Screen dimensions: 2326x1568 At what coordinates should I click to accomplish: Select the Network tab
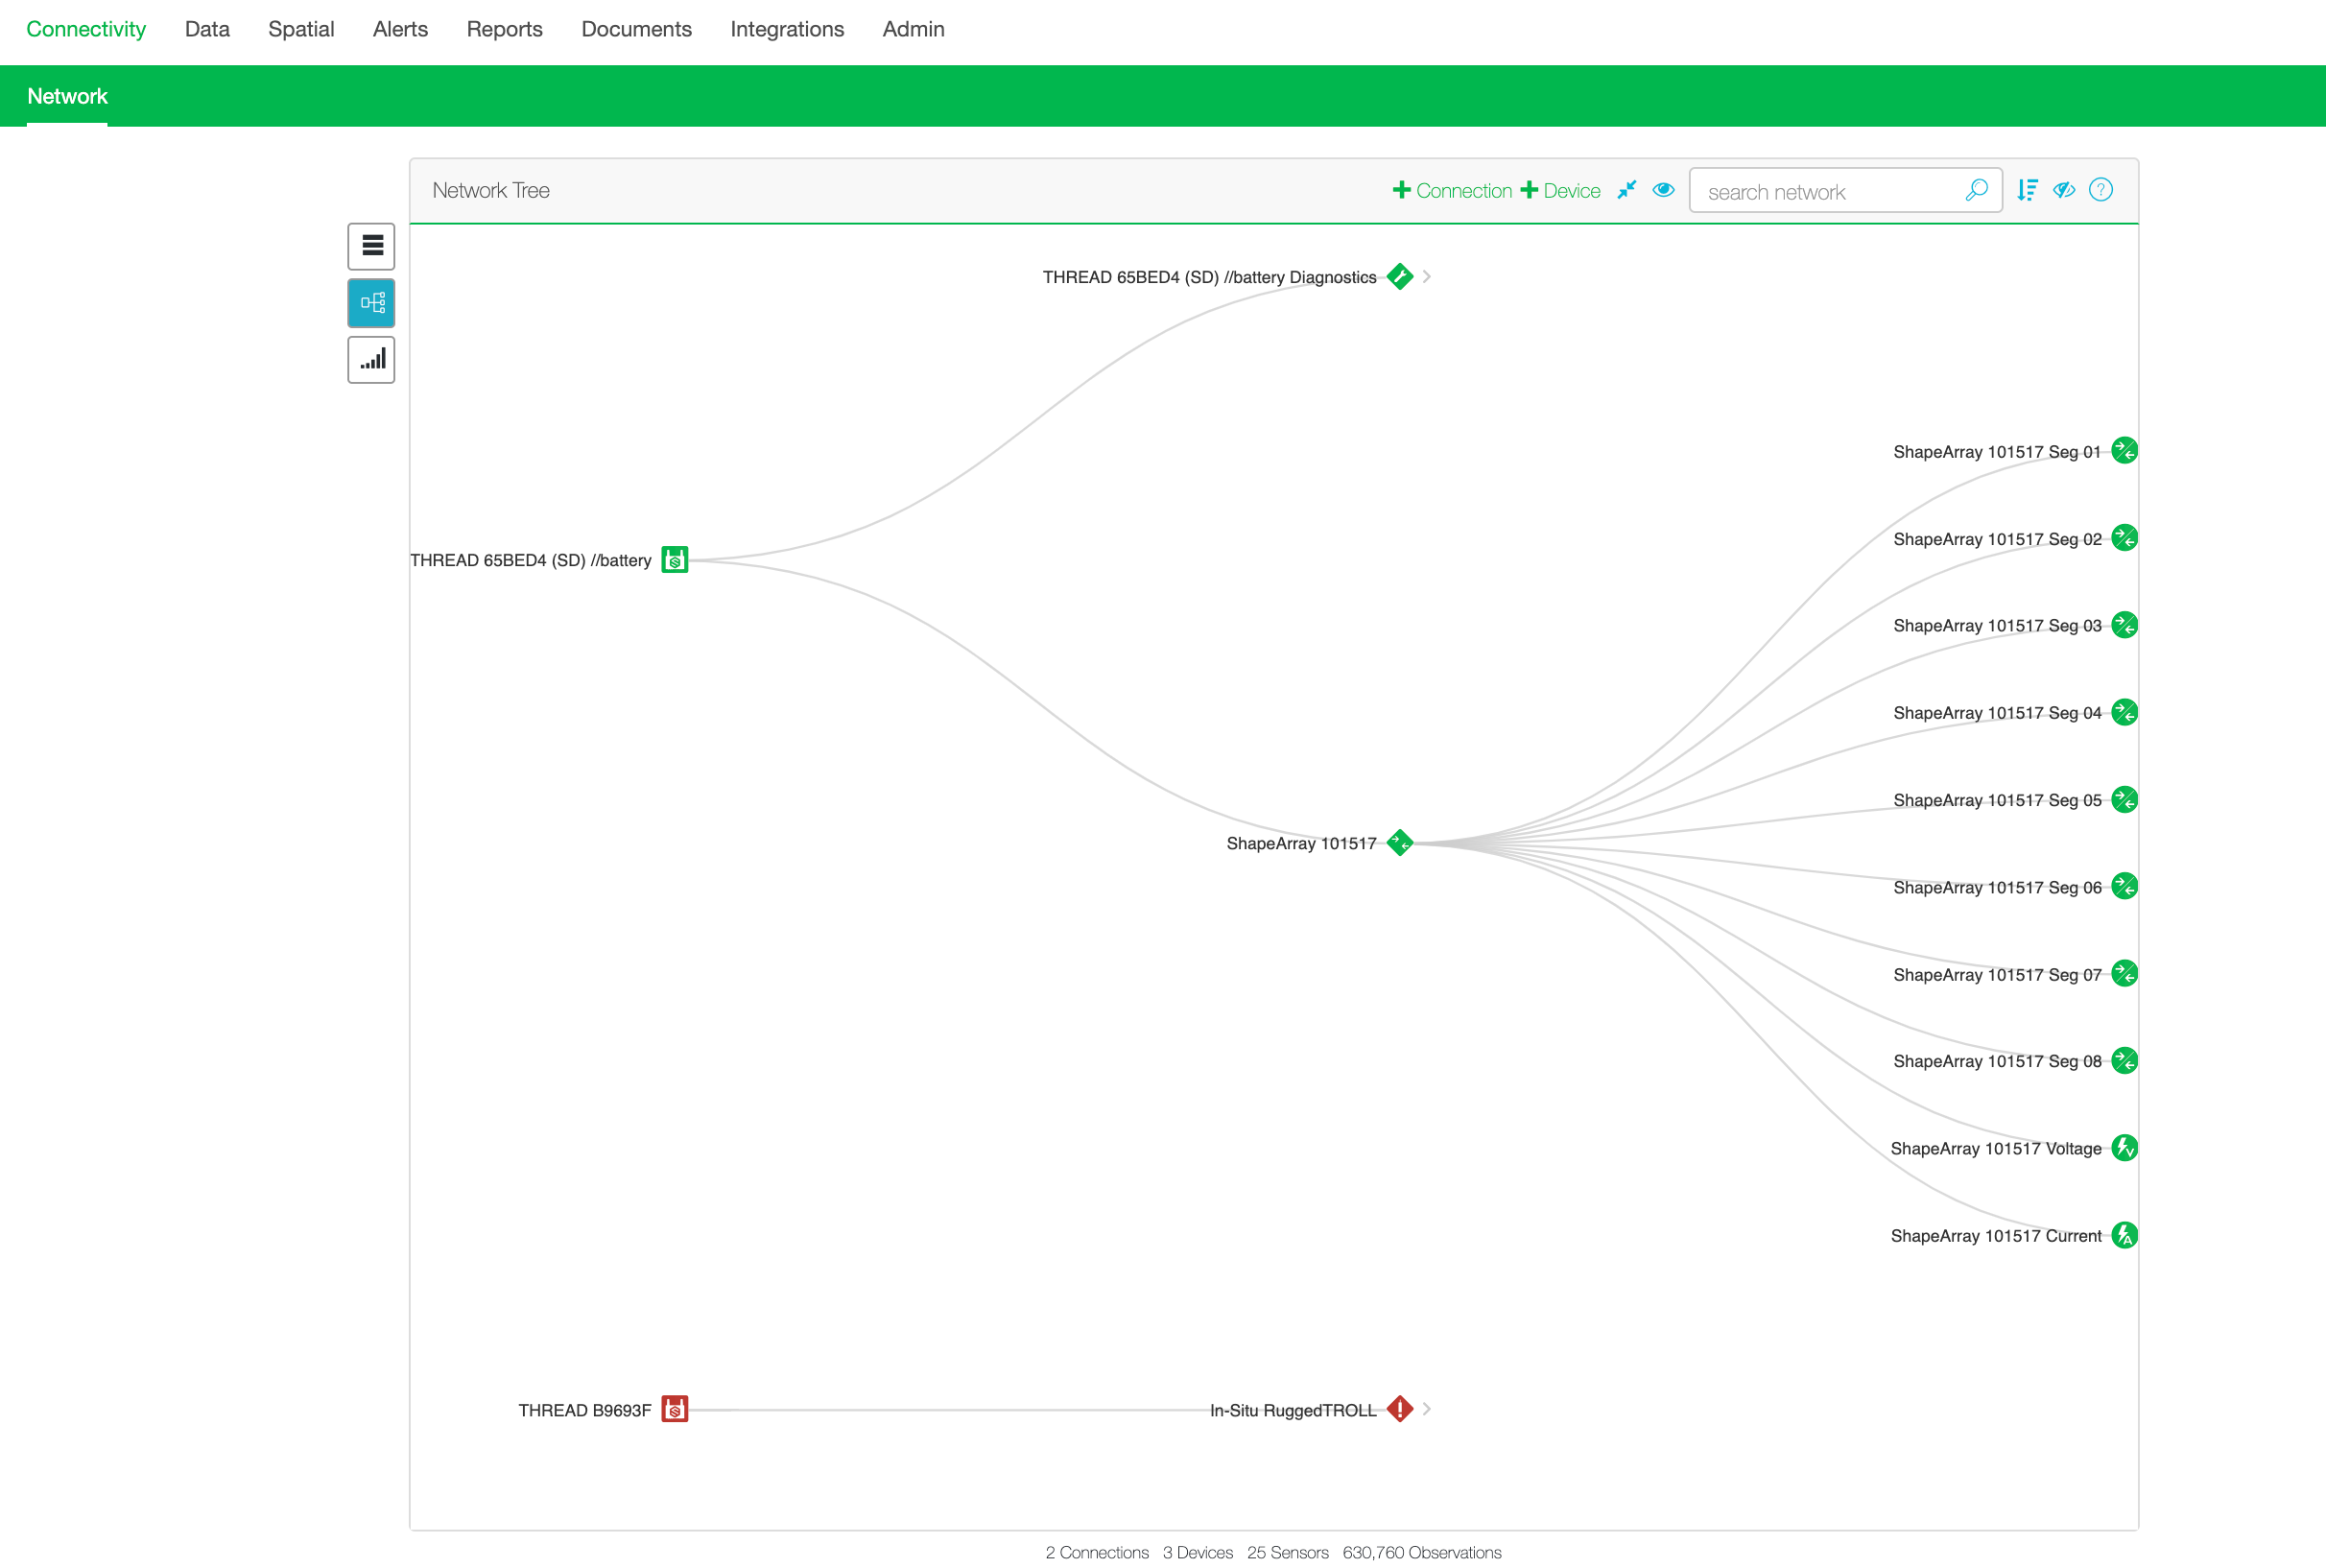(67, 96)
